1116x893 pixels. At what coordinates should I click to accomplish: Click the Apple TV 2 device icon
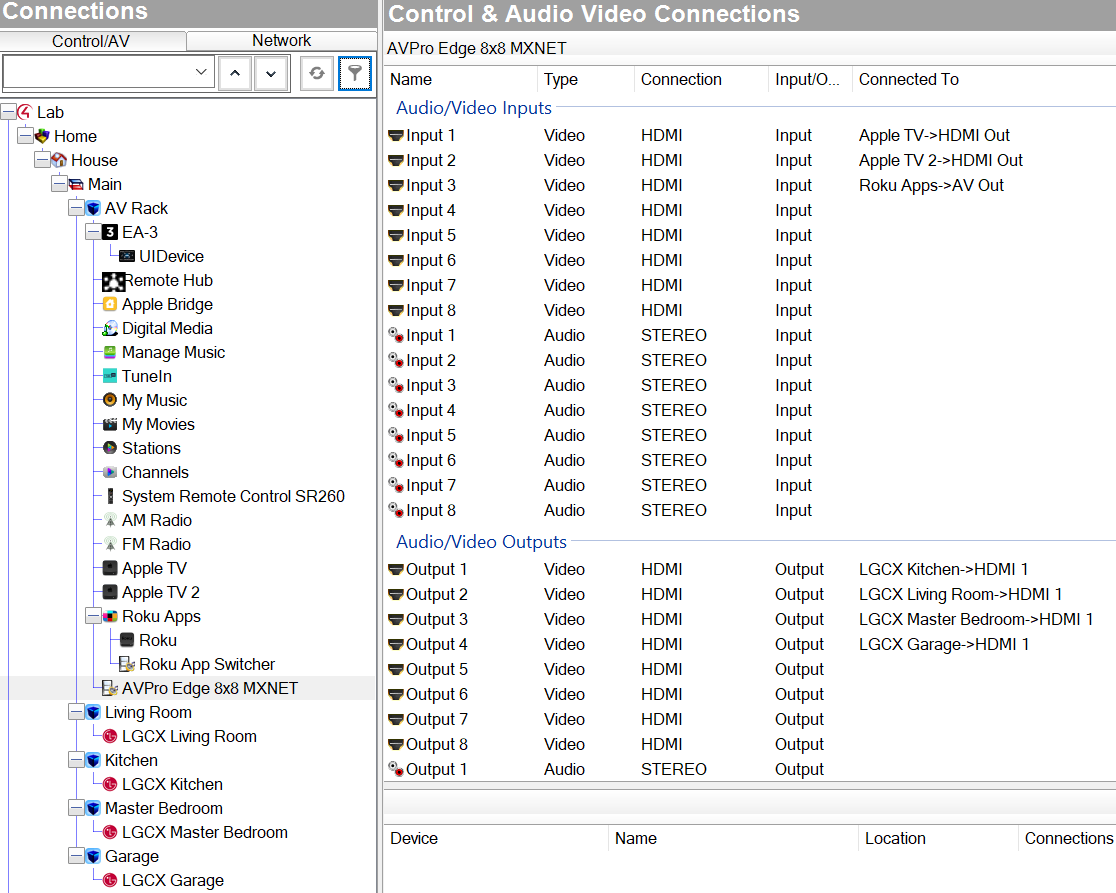(x=110, y=592)
